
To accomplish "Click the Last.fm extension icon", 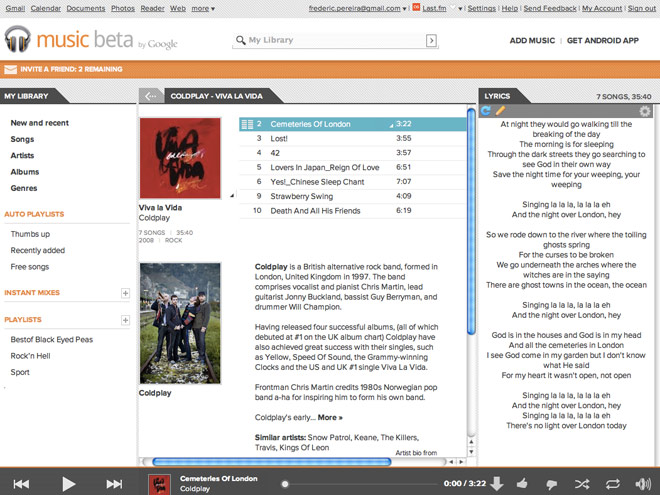I will point(416,7).
